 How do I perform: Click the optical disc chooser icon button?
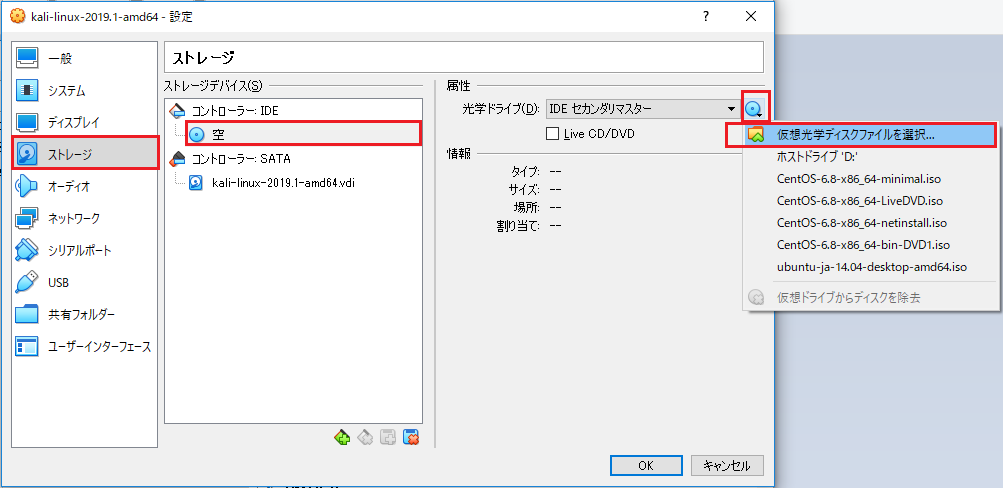click(755, 110)
